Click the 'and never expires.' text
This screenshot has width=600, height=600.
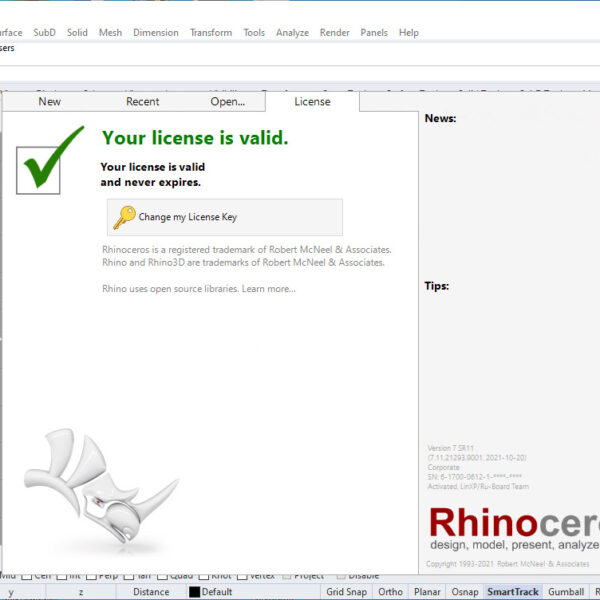(x=150, y=182)
